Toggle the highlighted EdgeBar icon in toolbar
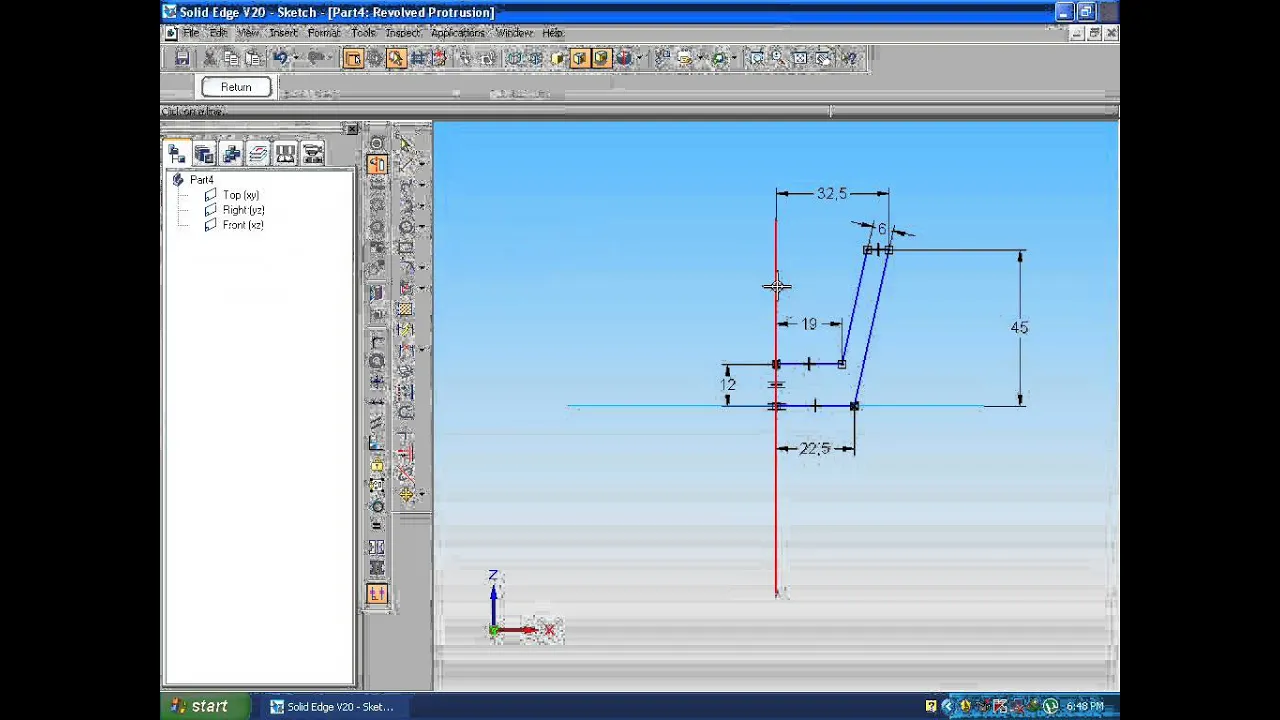 pos(353,59)
